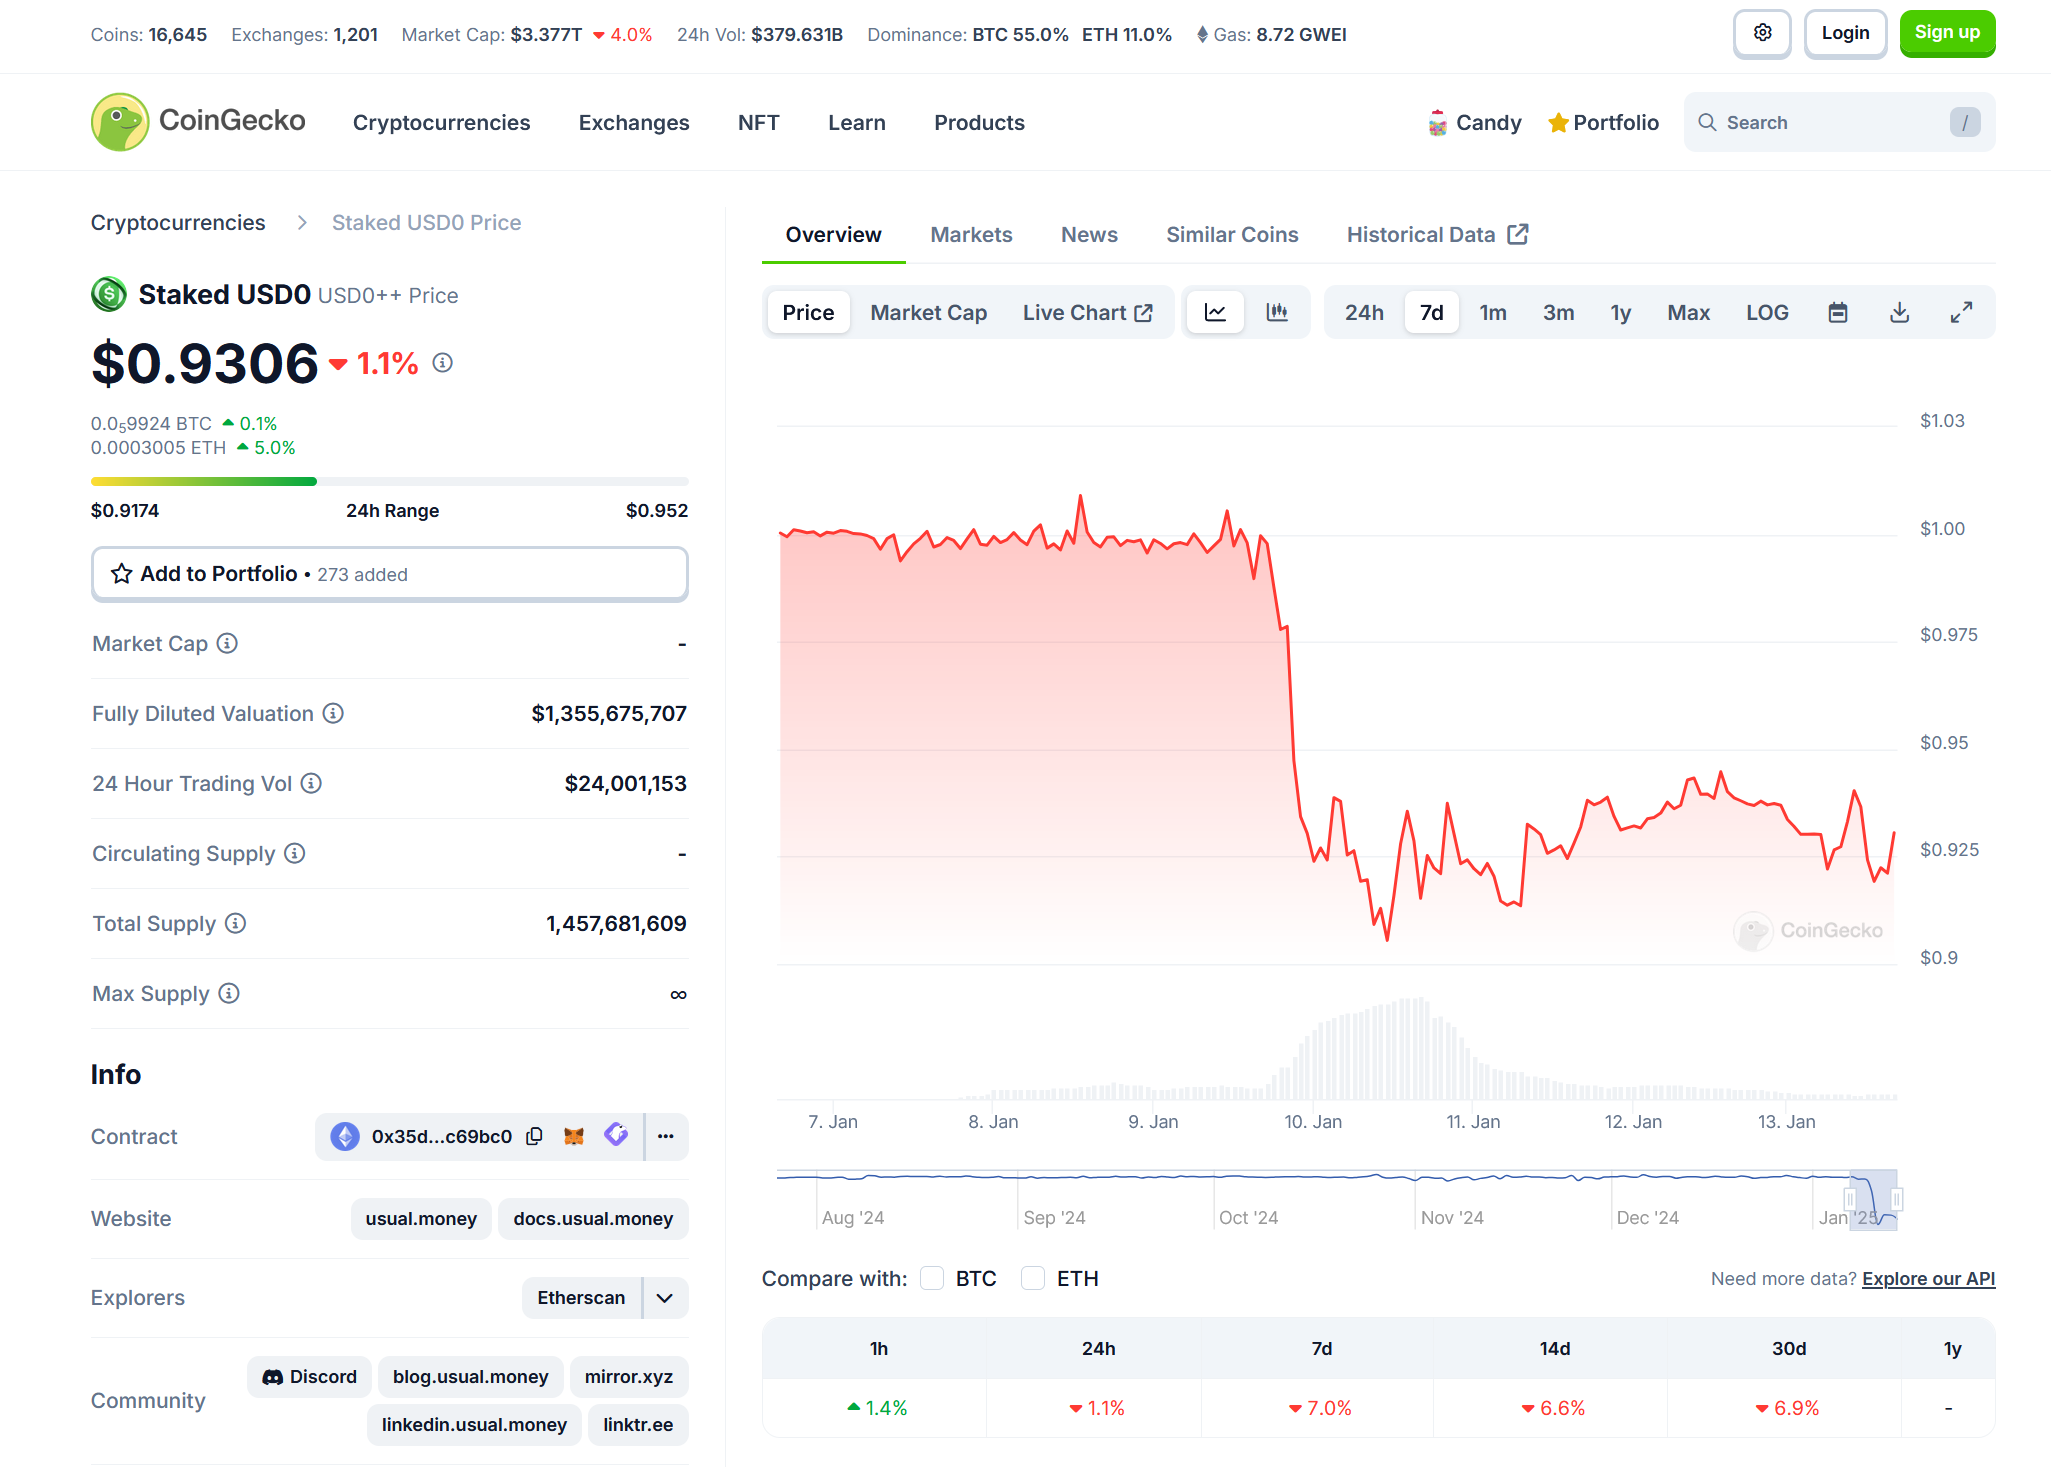Open the Explore our API link
This screenshot has width=2051, height=1467.
[x=1928, y=1278]
